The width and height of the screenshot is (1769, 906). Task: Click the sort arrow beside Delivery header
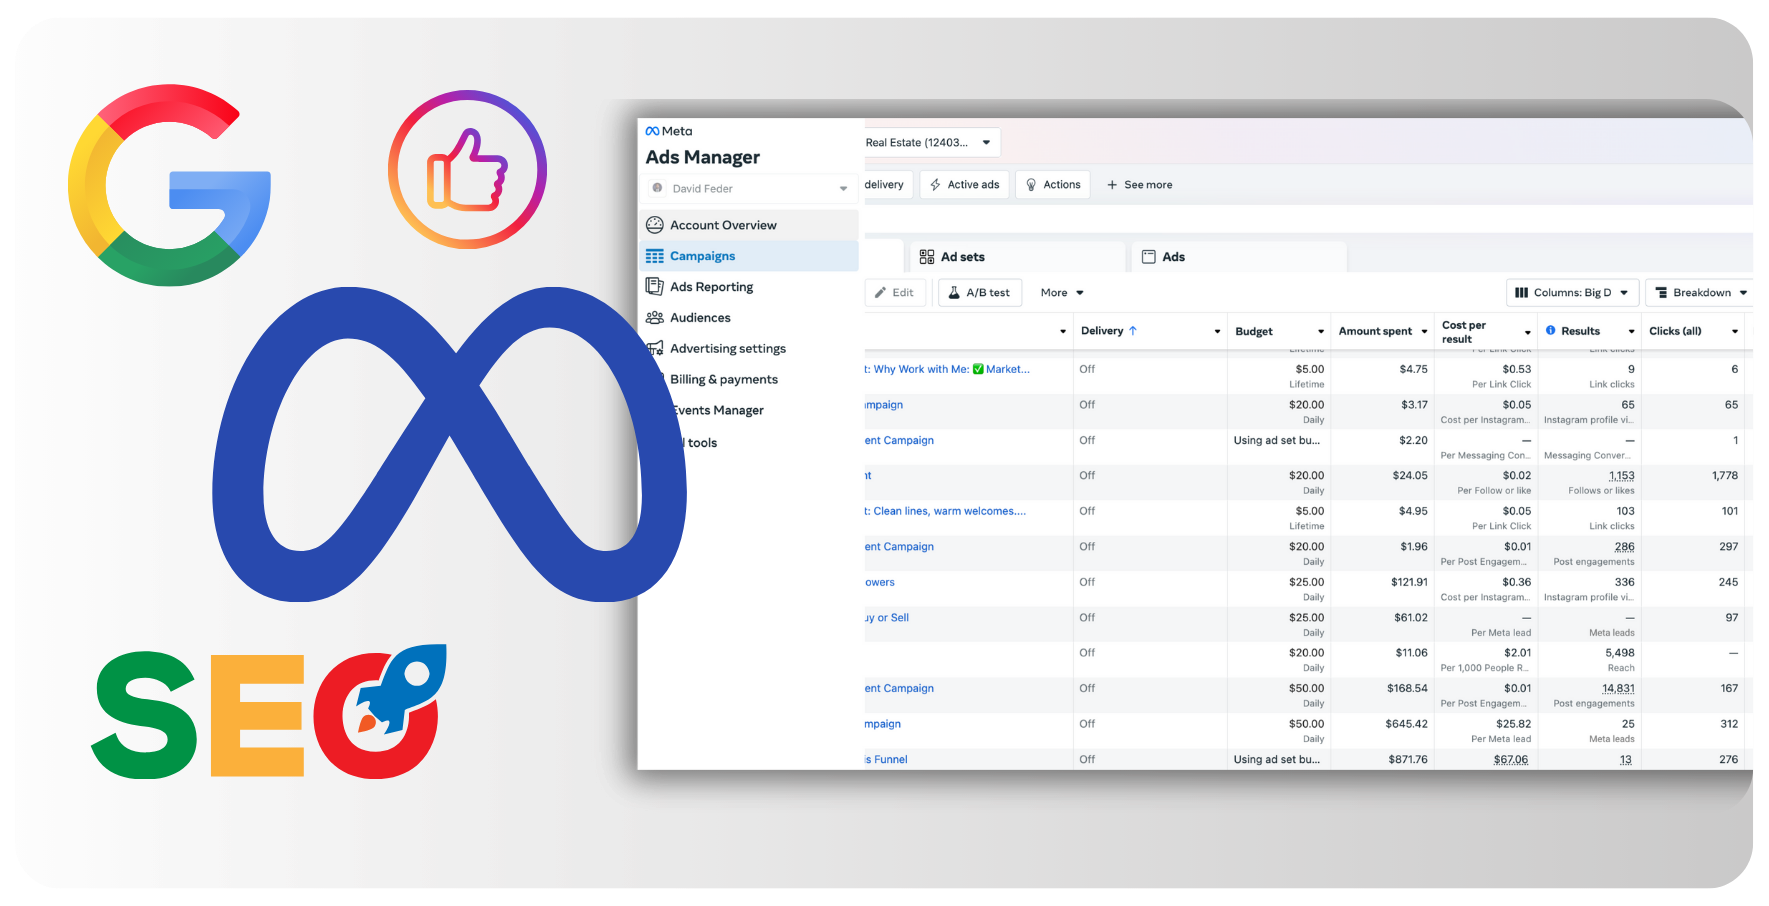[1133, 331]
